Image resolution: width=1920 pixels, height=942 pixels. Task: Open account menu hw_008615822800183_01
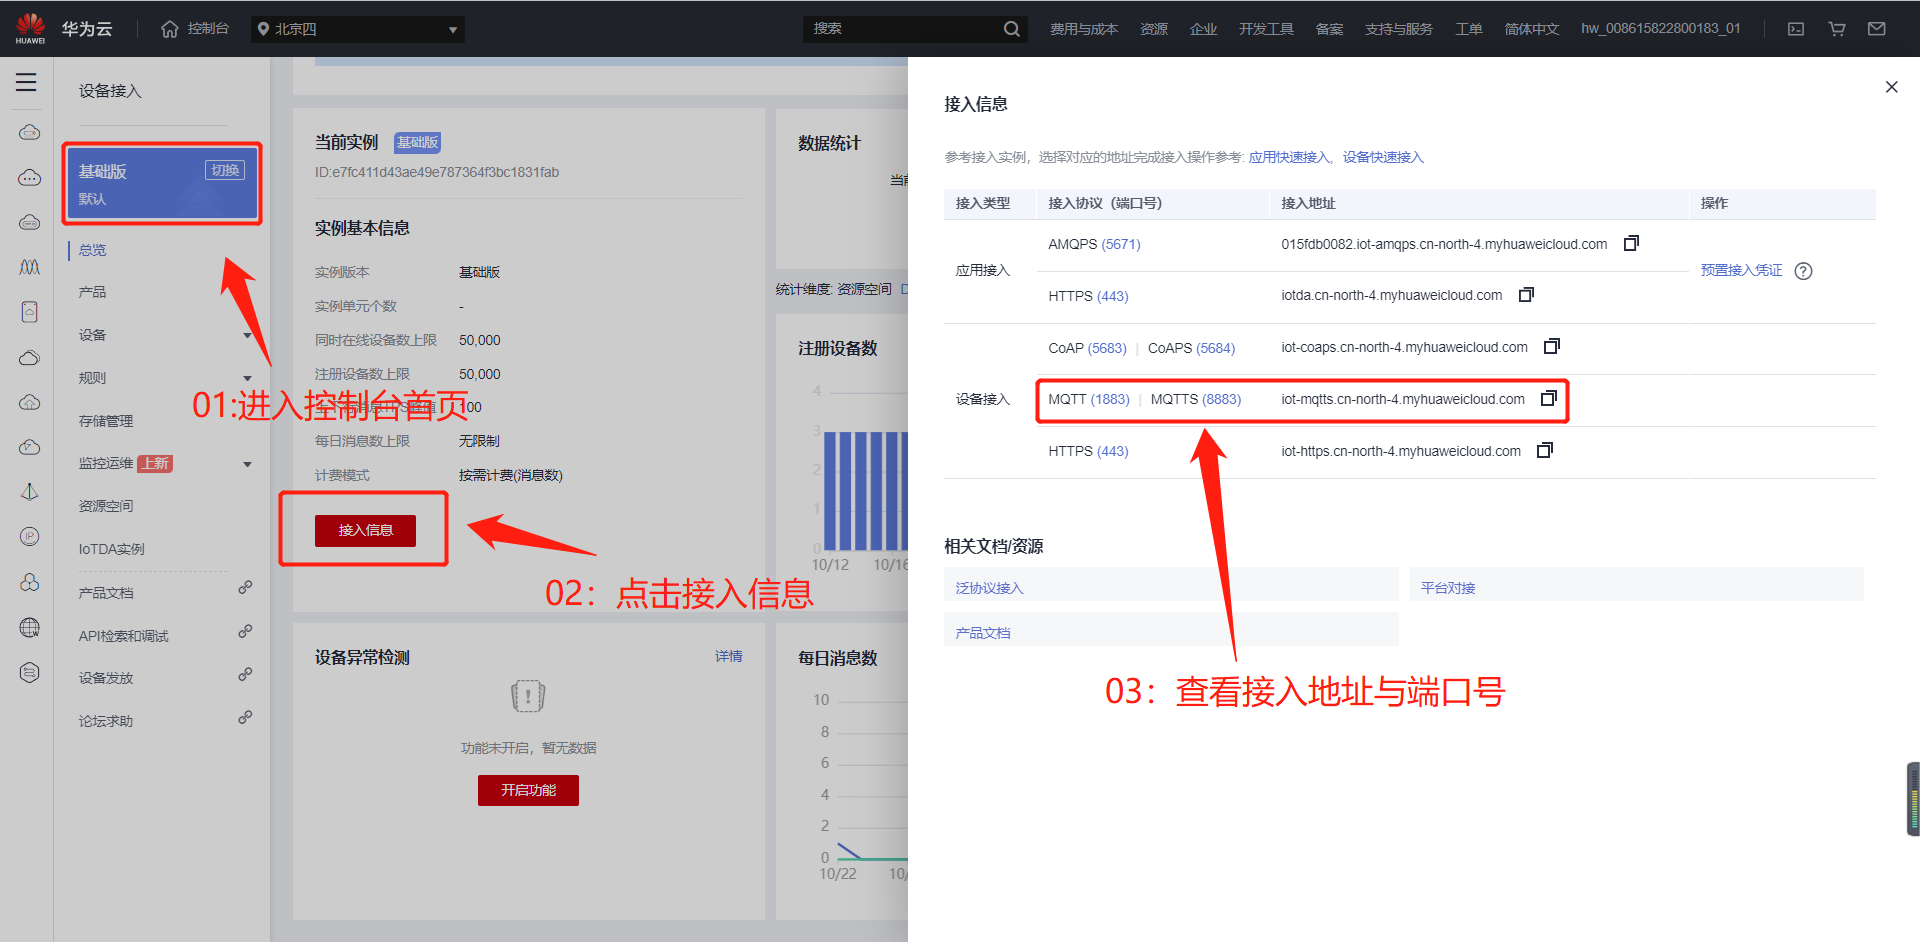pyautogui.click(x=1661, y=28)
